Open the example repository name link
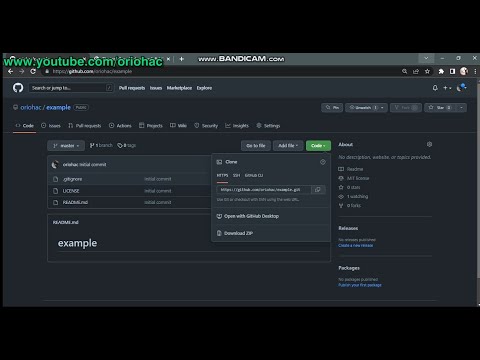The image size is (480, 360). coord(58,107)
